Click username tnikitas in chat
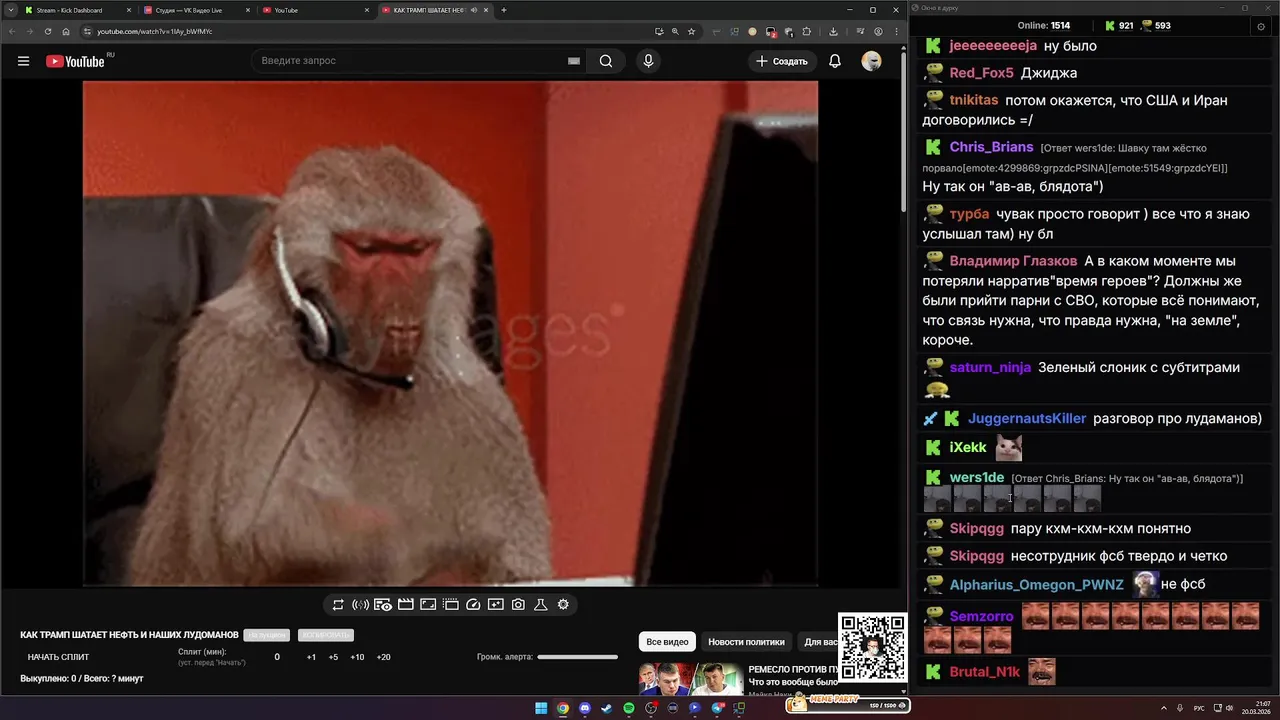This screenshot has height=720, width=1280. coord(974,100)
